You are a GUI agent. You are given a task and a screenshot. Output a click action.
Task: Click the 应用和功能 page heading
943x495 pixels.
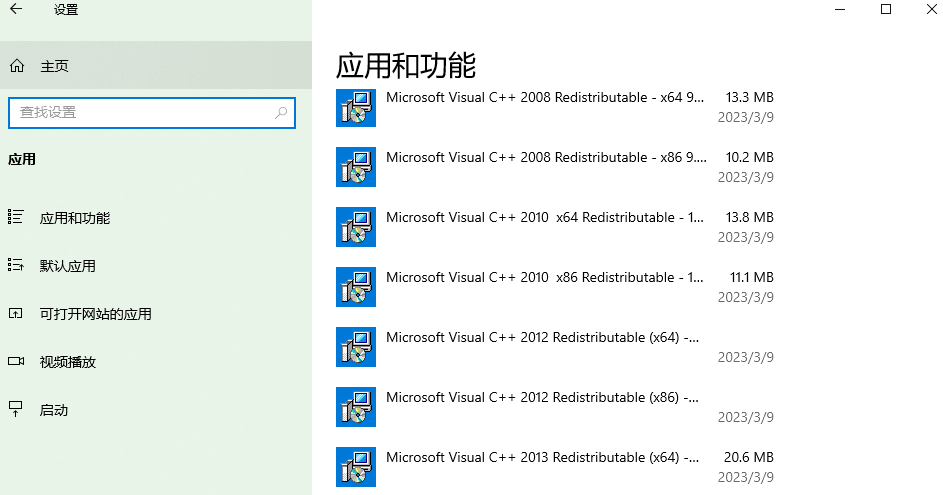coord(406,66)
